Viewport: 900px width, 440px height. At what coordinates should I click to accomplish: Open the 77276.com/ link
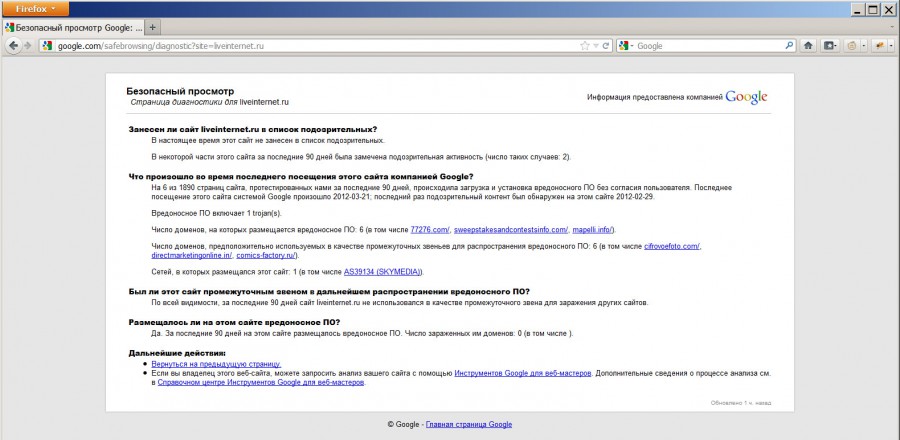(x=430, y=230)
